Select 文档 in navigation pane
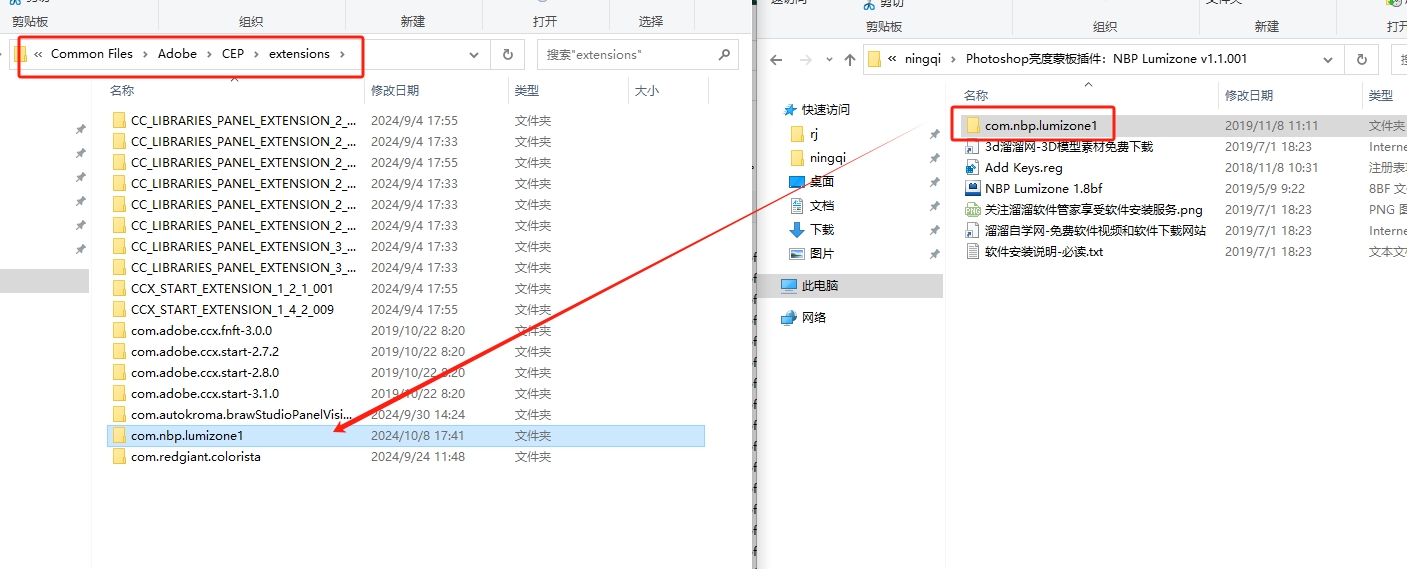This screenshot has width=1407, height=569. point(822,205)
